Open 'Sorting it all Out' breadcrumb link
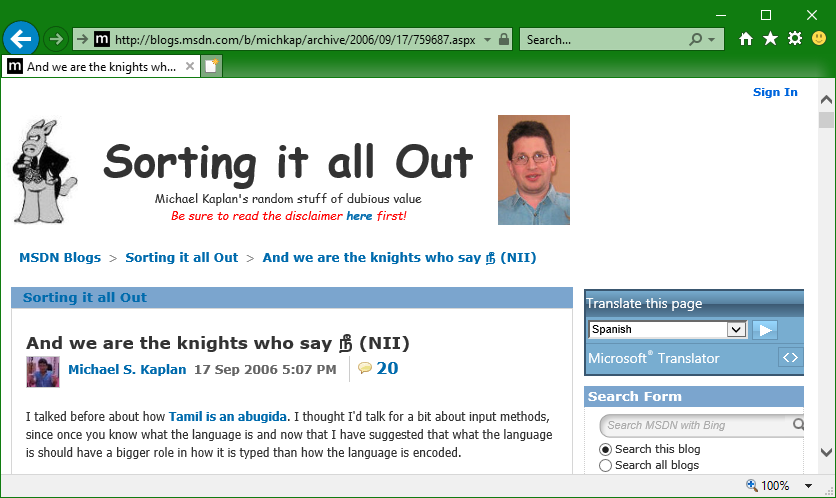 [x=182, y=258]
